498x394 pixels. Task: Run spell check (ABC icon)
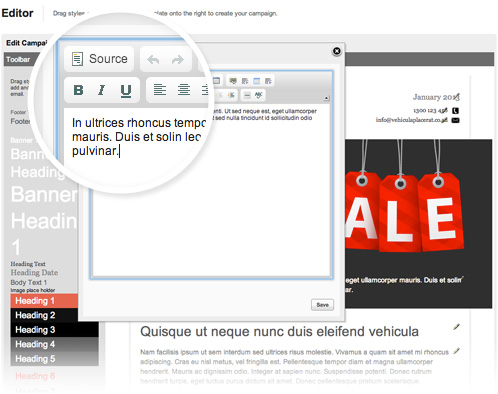click(x=258, y=95)
